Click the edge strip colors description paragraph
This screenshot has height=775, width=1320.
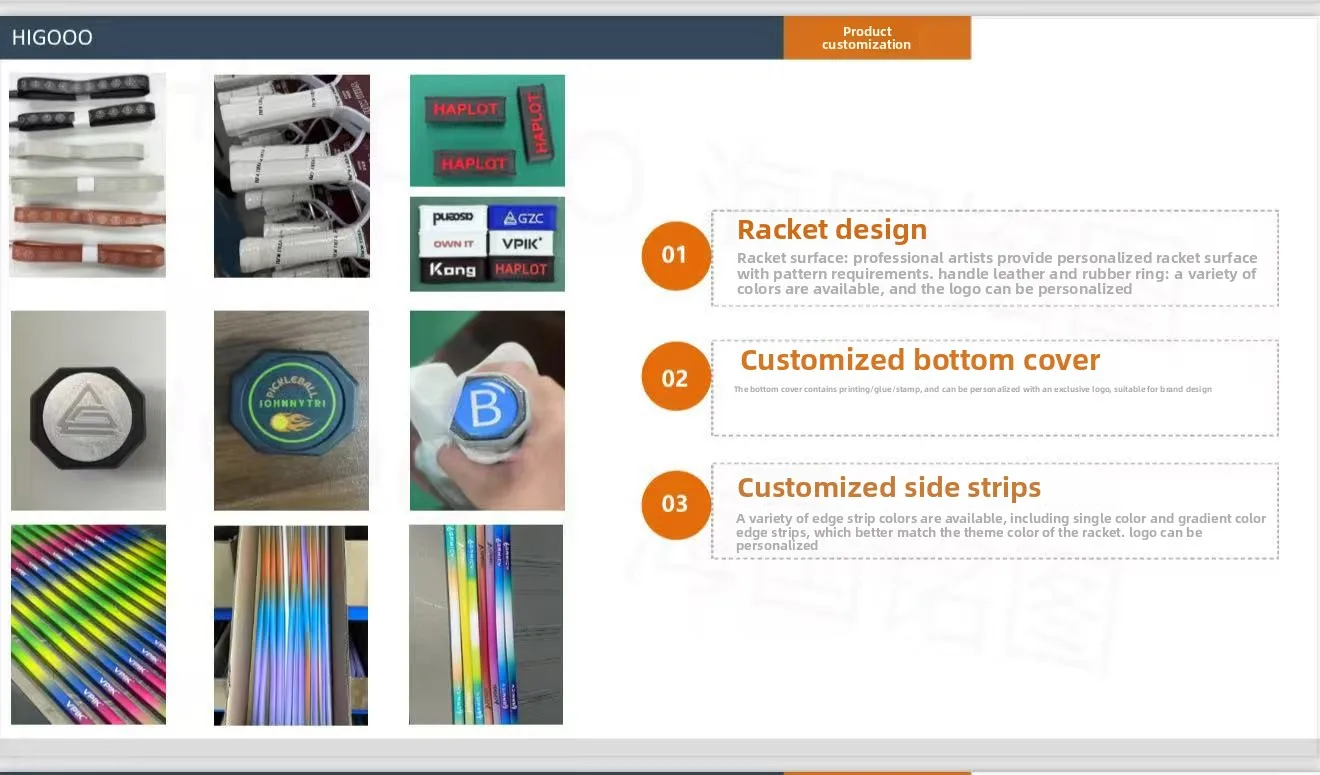[1001, 532]
